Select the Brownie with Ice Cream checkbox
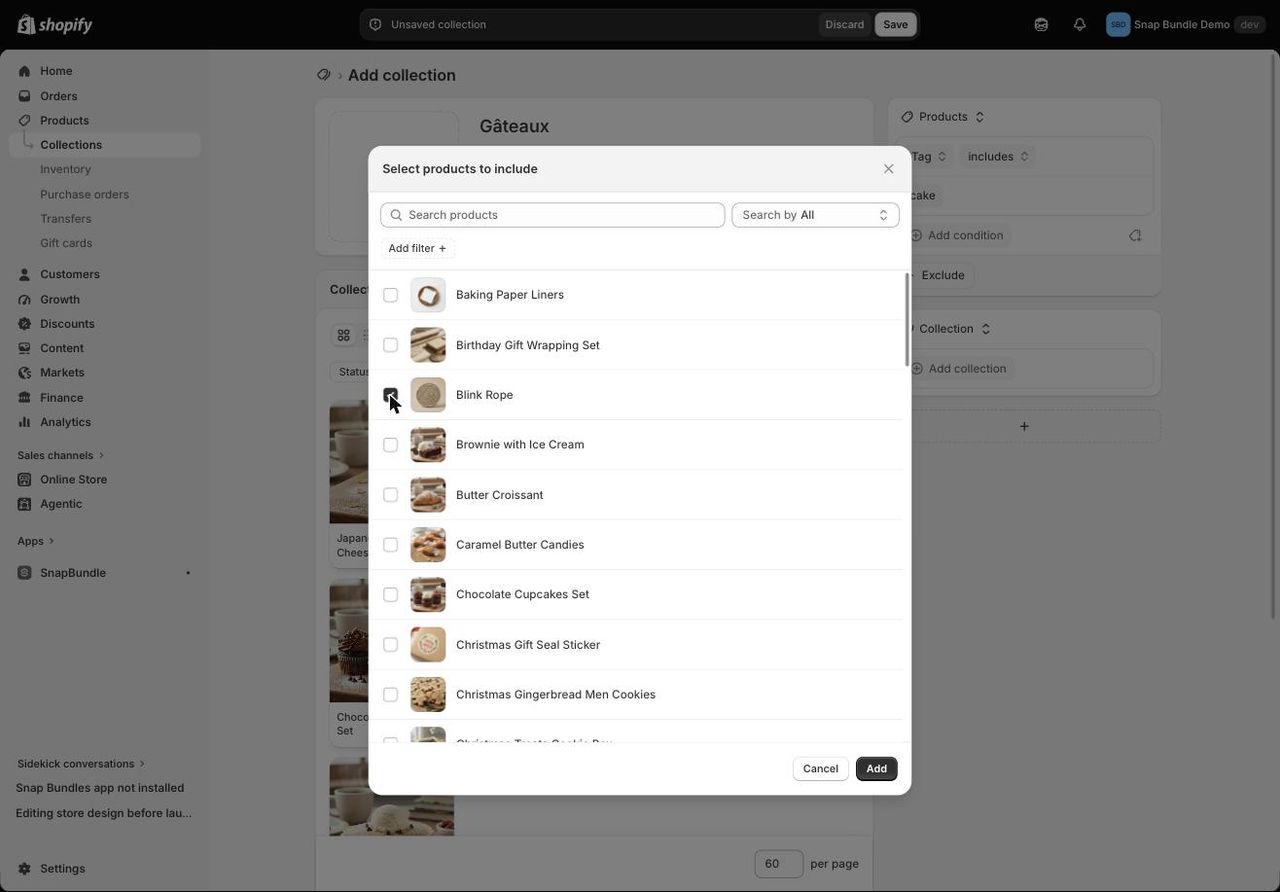The image size is (1280, 892). coord(391,445)
